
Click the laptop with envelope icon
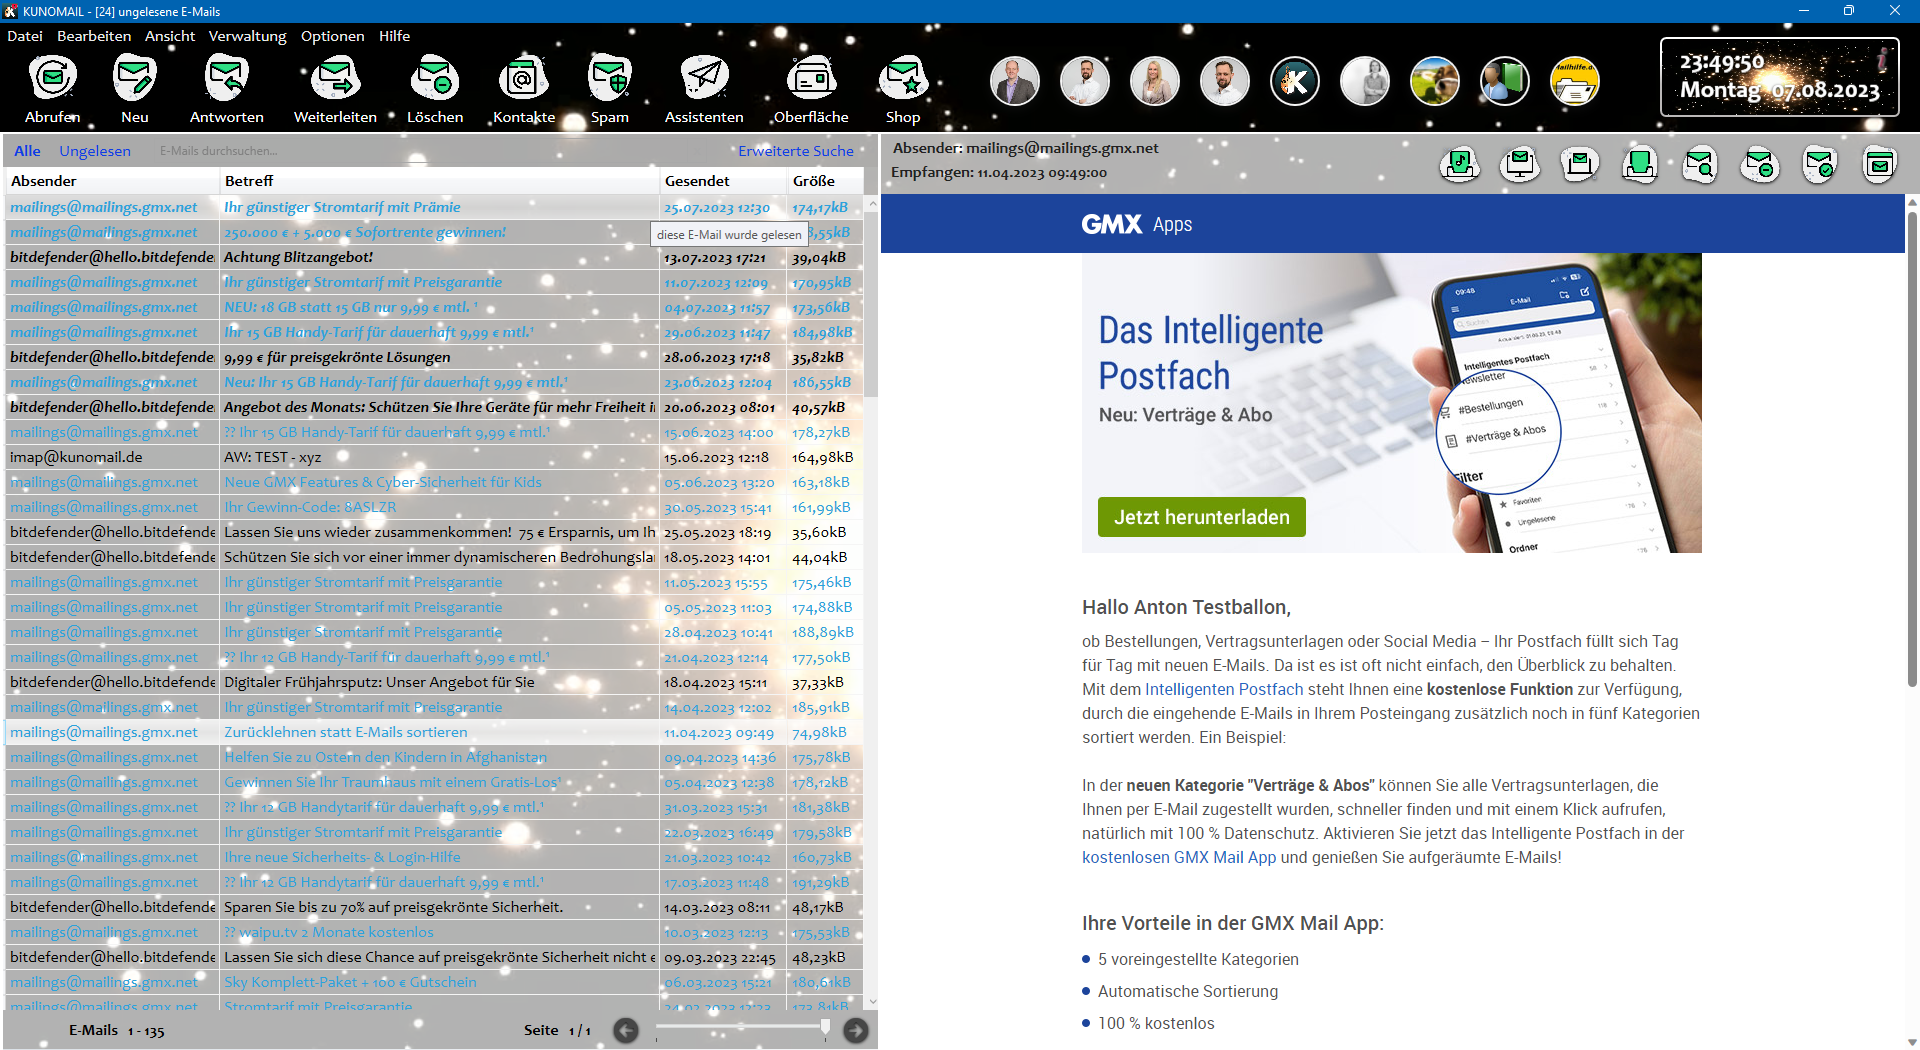pos(1580,163)
